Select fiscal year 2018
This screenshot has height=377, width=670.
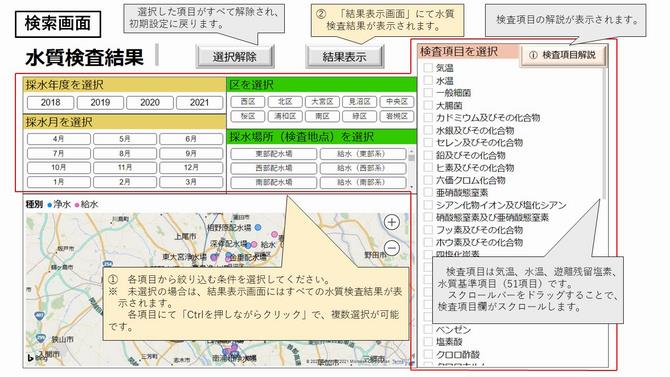pos(50,103)
